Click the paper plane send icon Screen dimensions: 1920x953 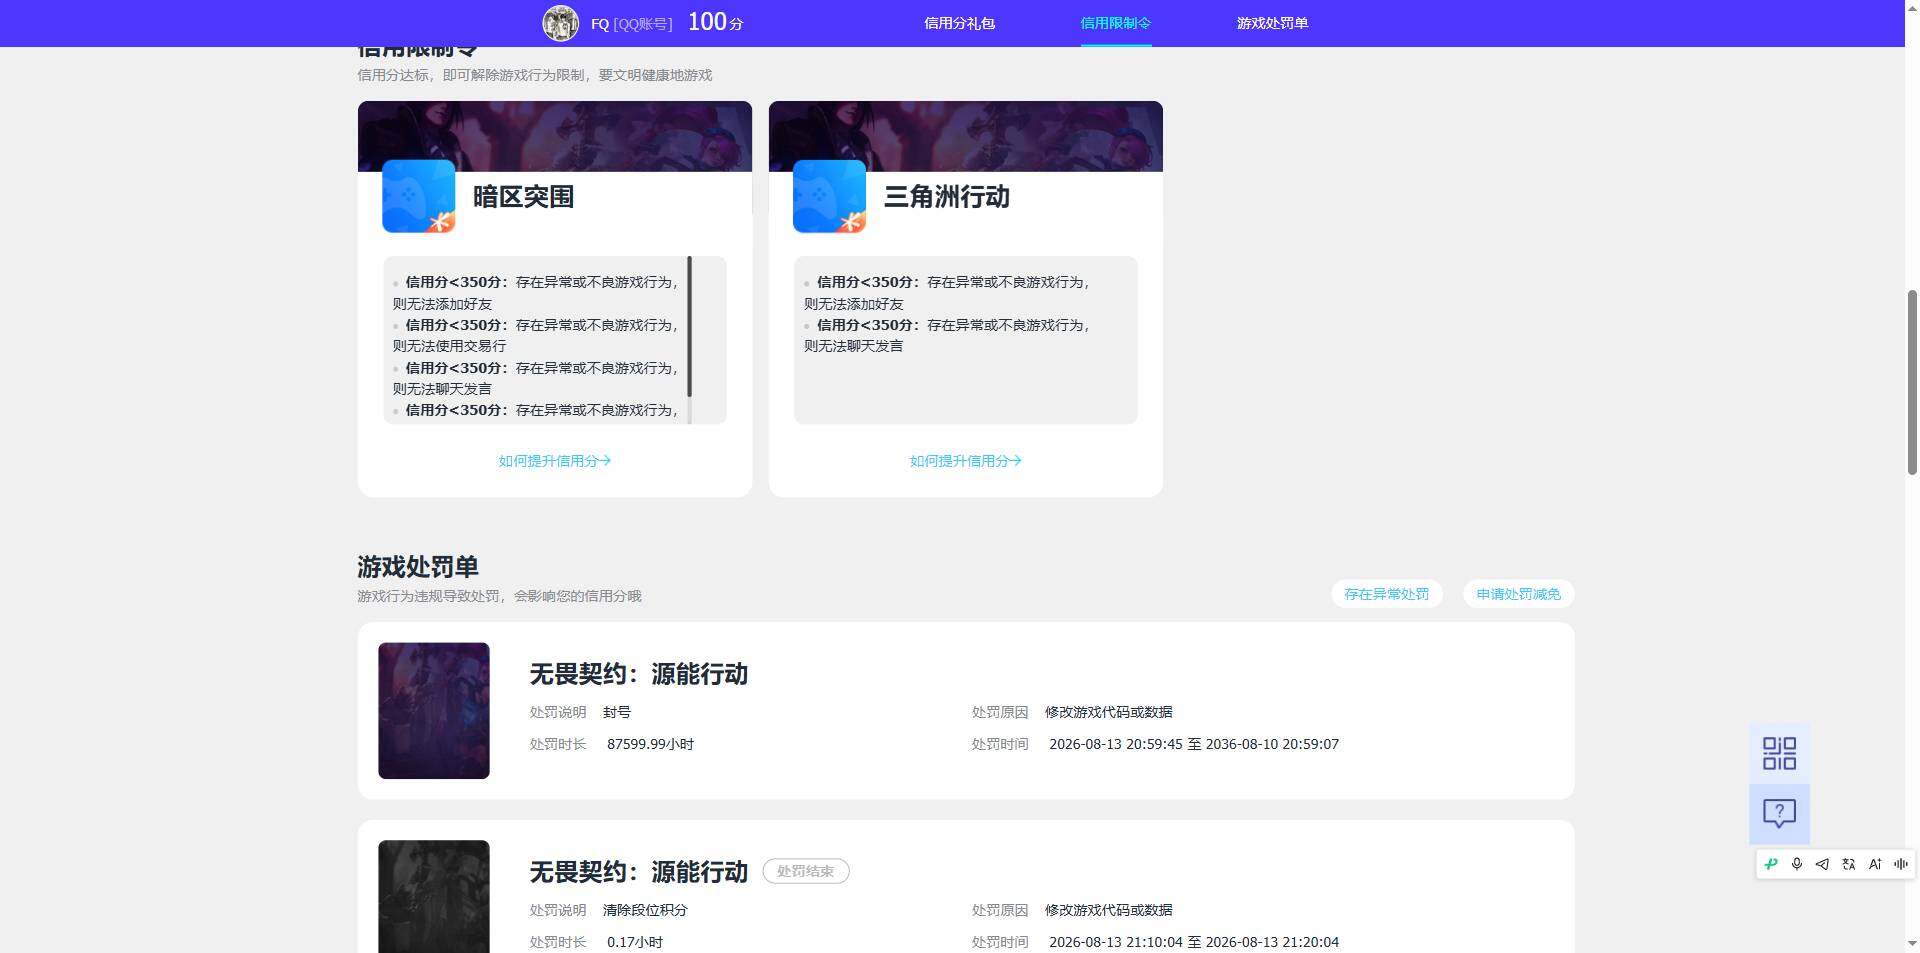1822,864
